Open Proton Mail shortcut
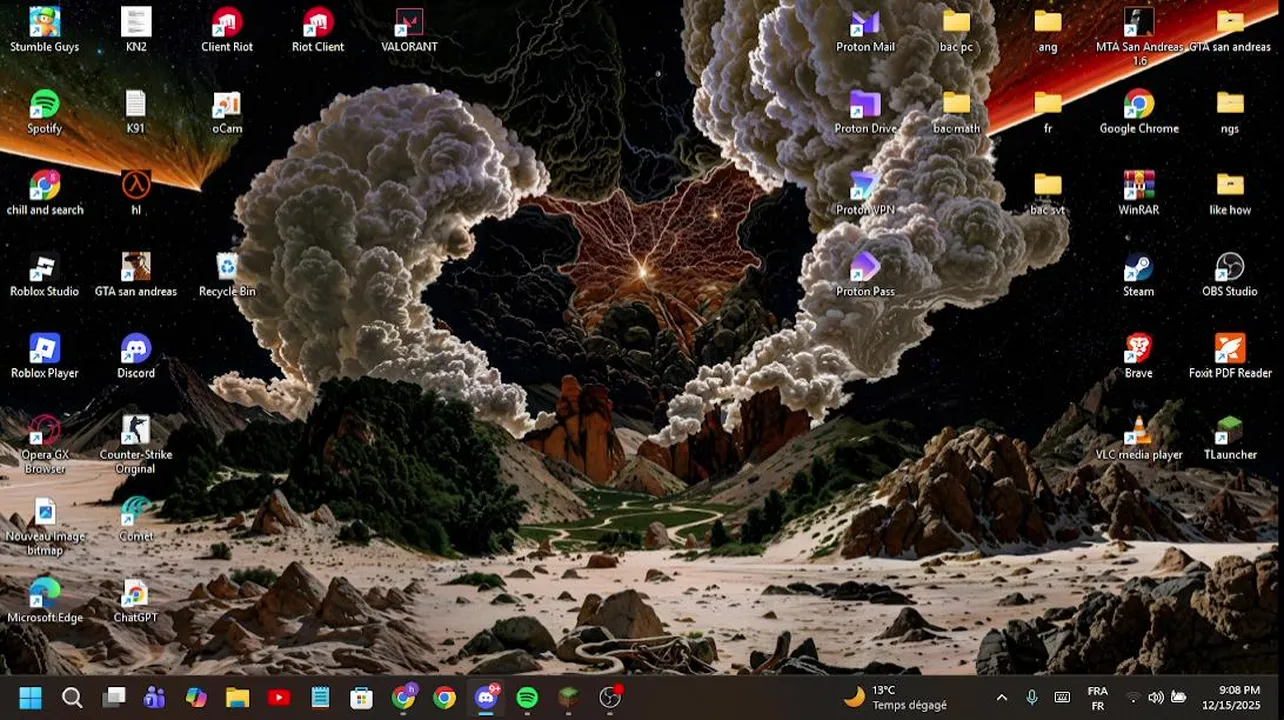The width and height of the screenshot is (1284, 720). tap(865, 30)
